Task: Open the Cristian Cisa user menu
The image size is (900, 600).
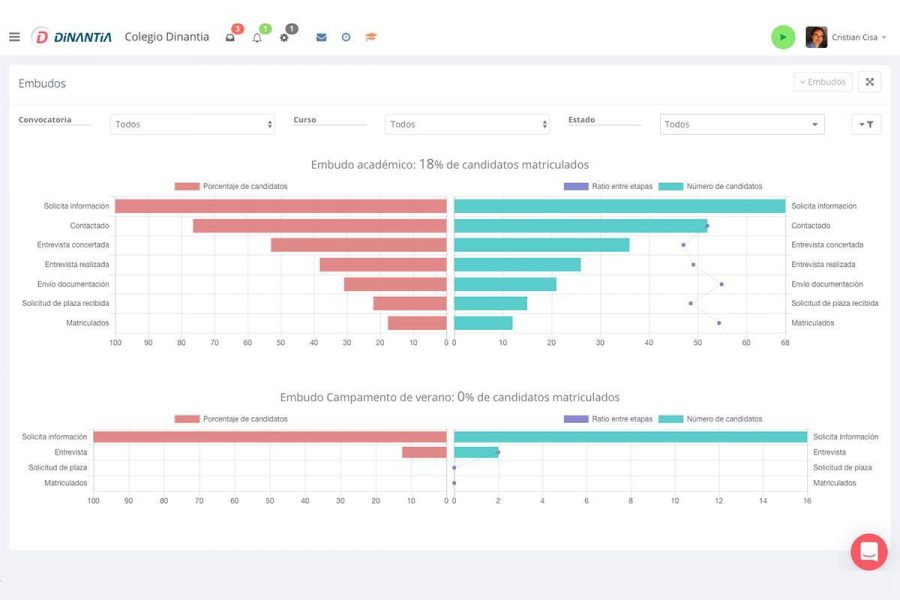Action: point(859,37)
